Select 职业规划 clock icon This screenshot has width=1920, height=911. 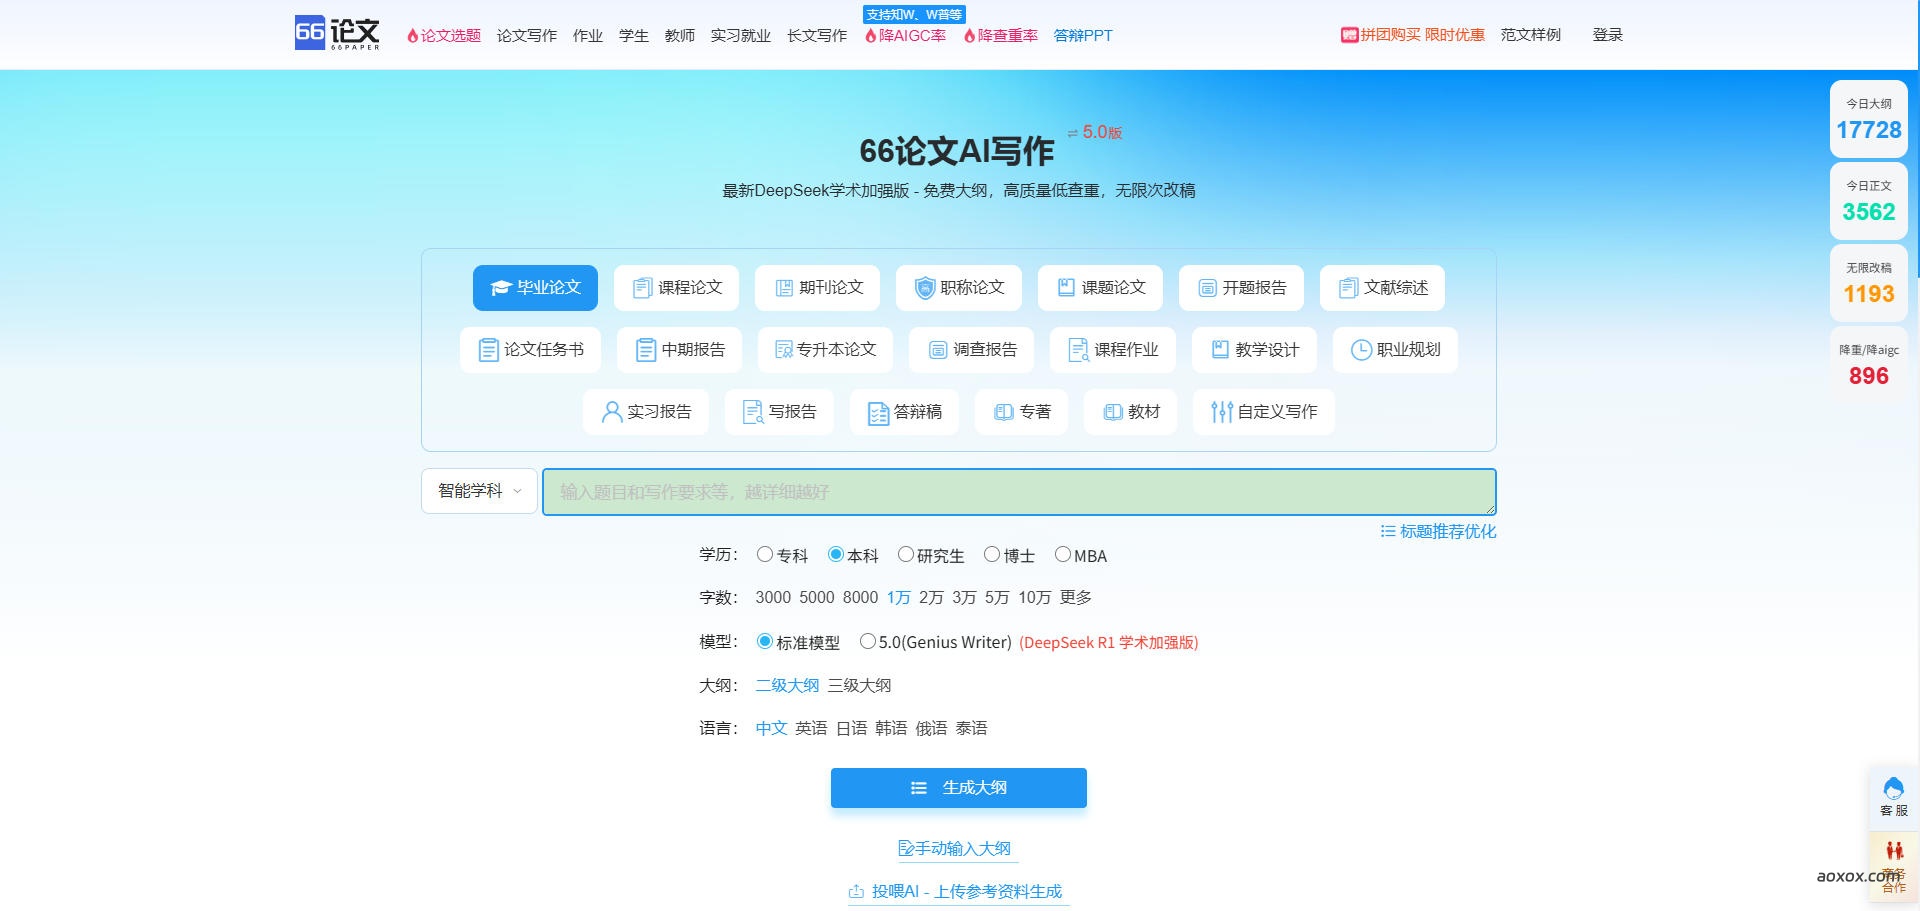click(x=1361, y=350)
